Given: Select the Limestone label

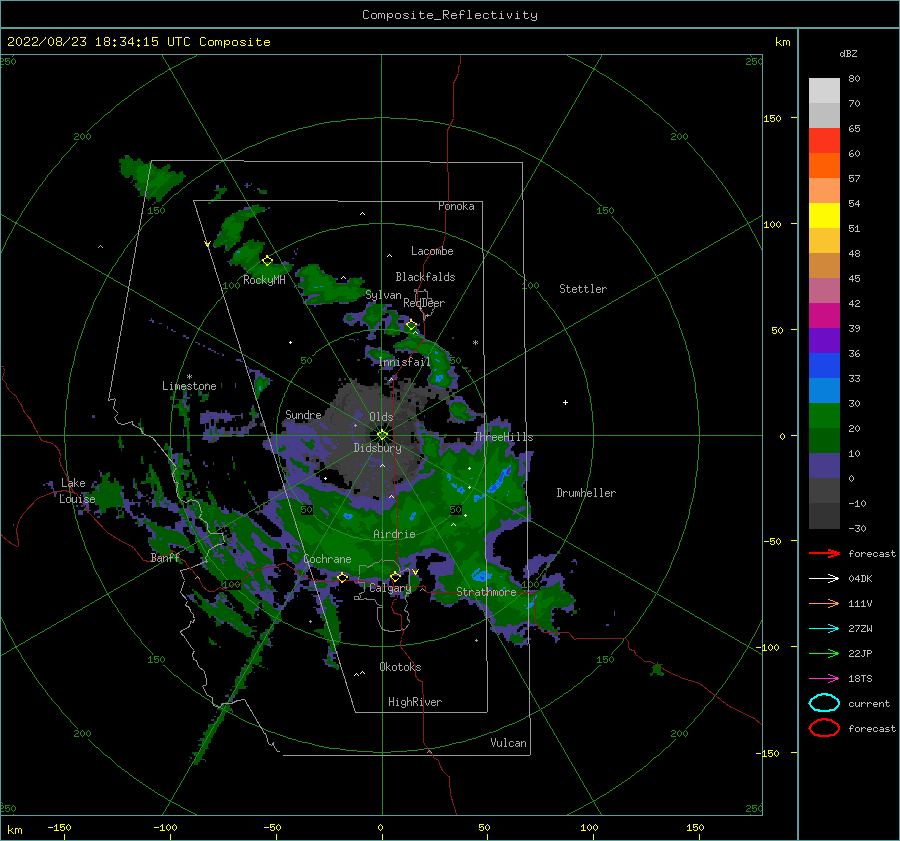Looking at the screenshot, I should pyautogui.click(x=189, y=386).
